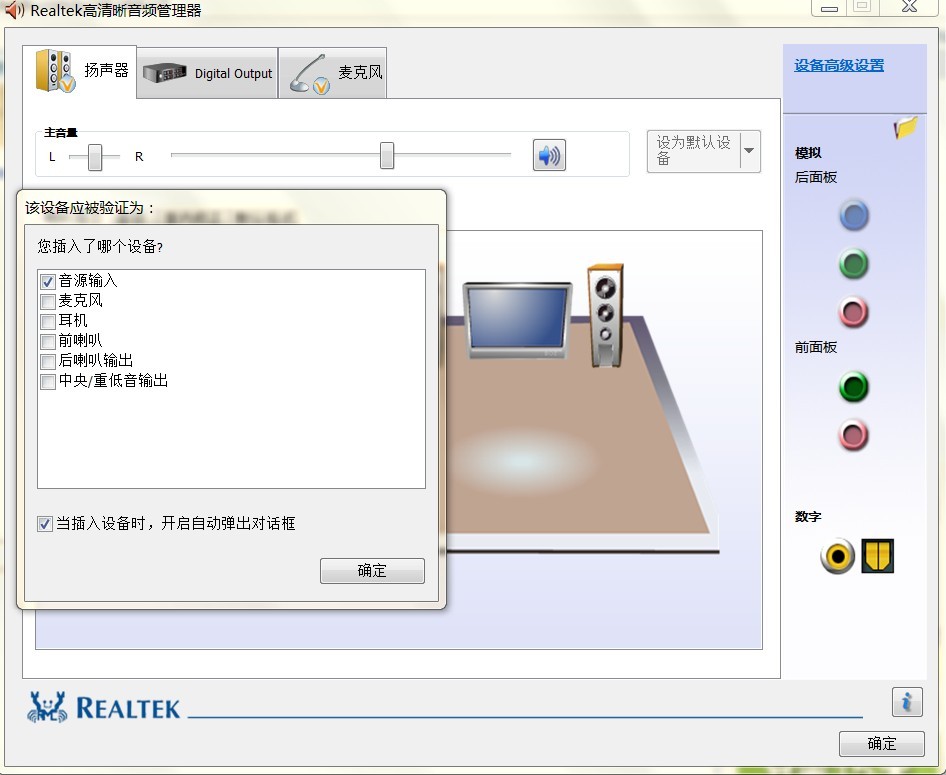The image size is (946, 775).
Task: Click 确定 in the device dialog
Action: 372,571
